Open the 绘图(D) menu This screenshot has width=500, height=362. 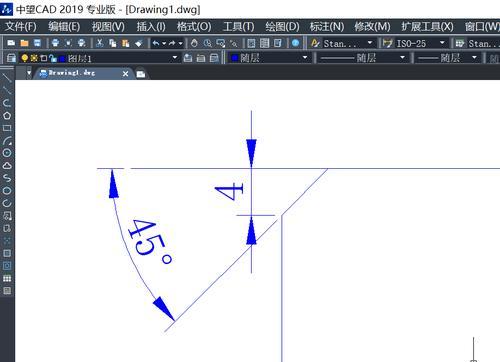click(x=282, y=26)
